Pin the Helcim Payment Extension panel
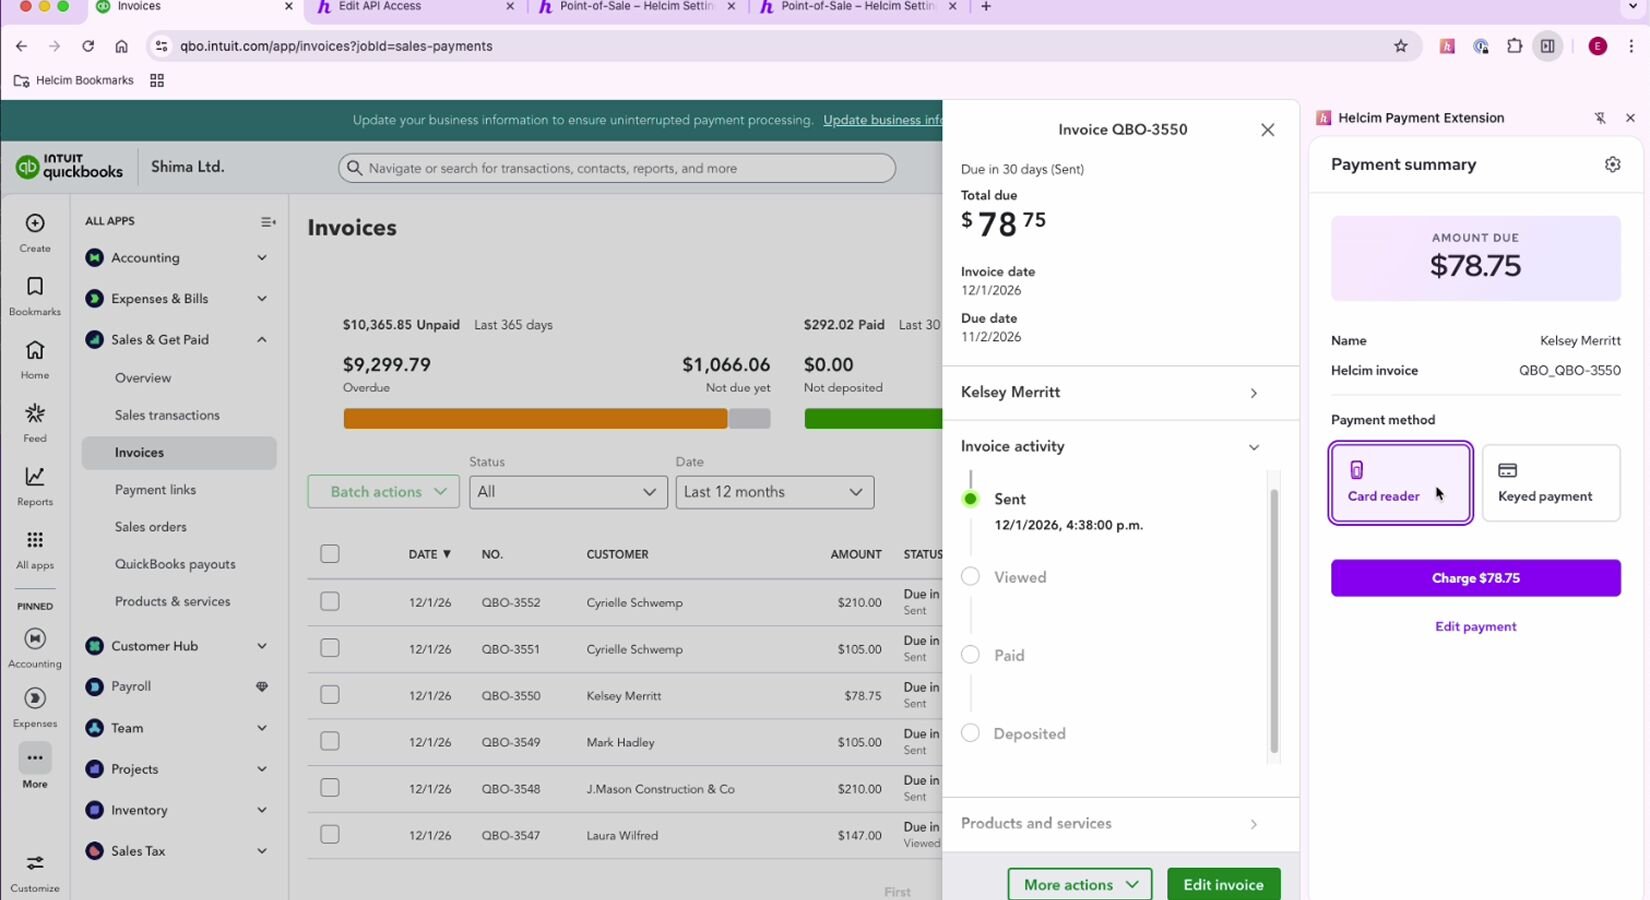The image size is (1650, 900). (1600, 118)
